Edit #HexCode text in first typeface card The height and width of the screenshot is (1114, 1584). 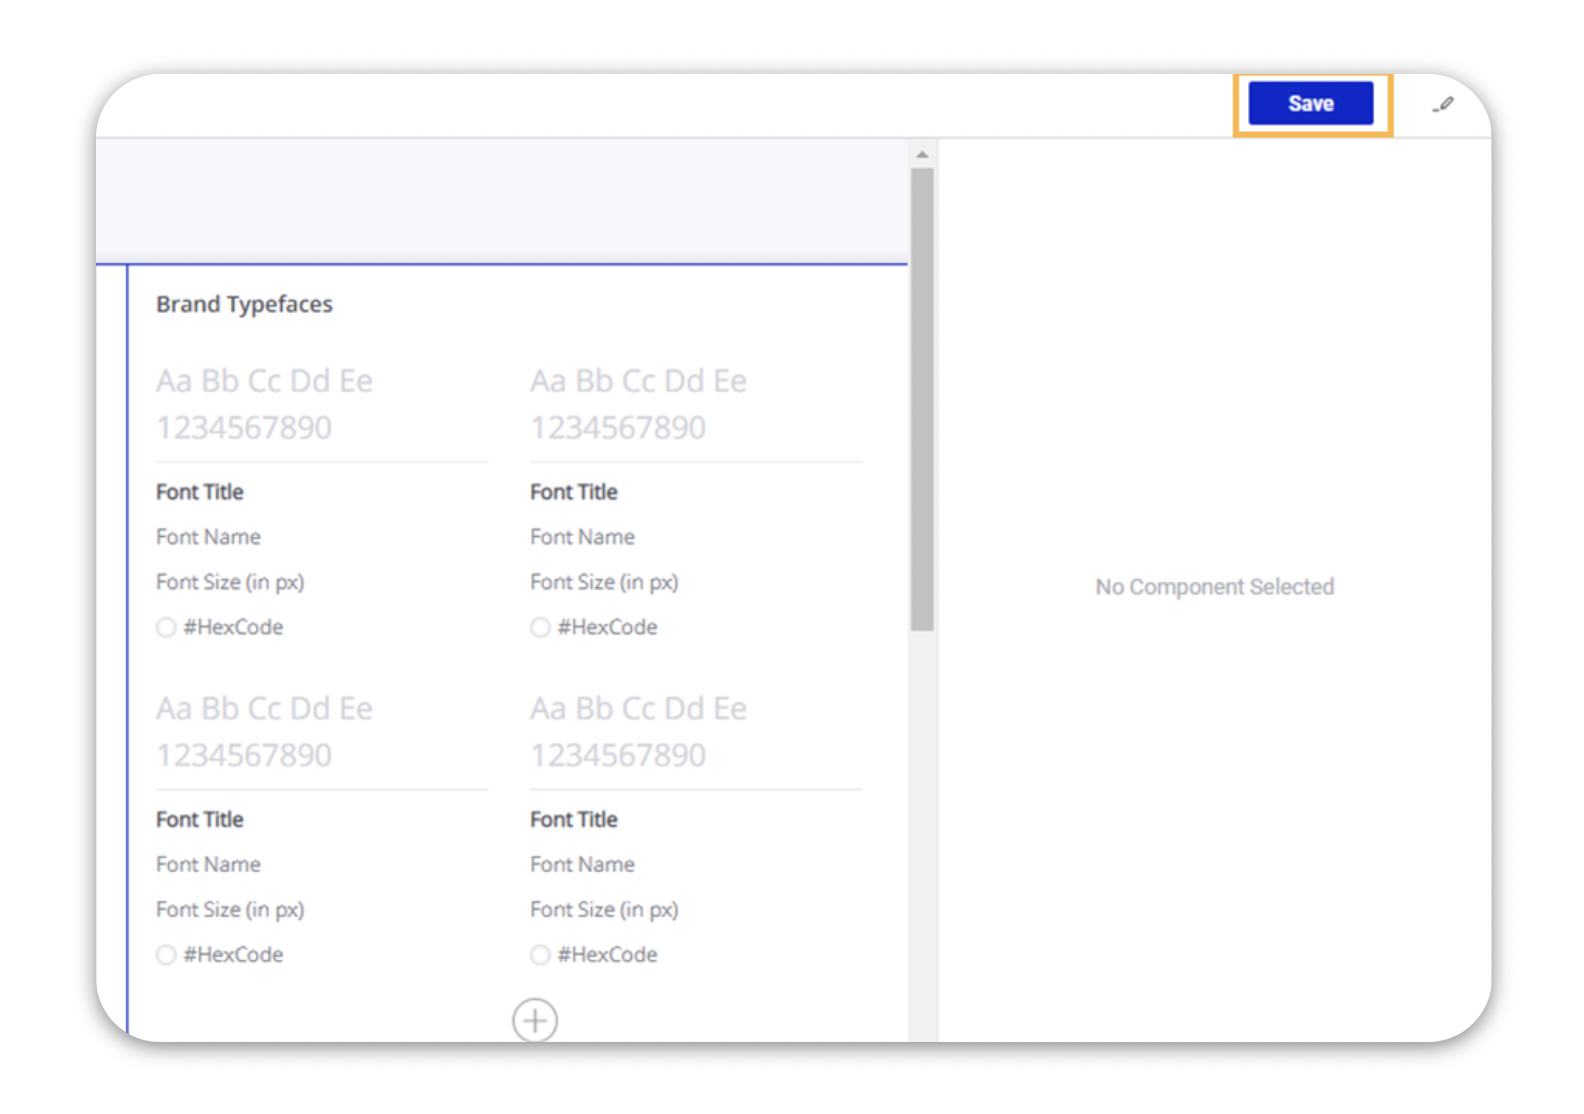click(x=233, y=627)
